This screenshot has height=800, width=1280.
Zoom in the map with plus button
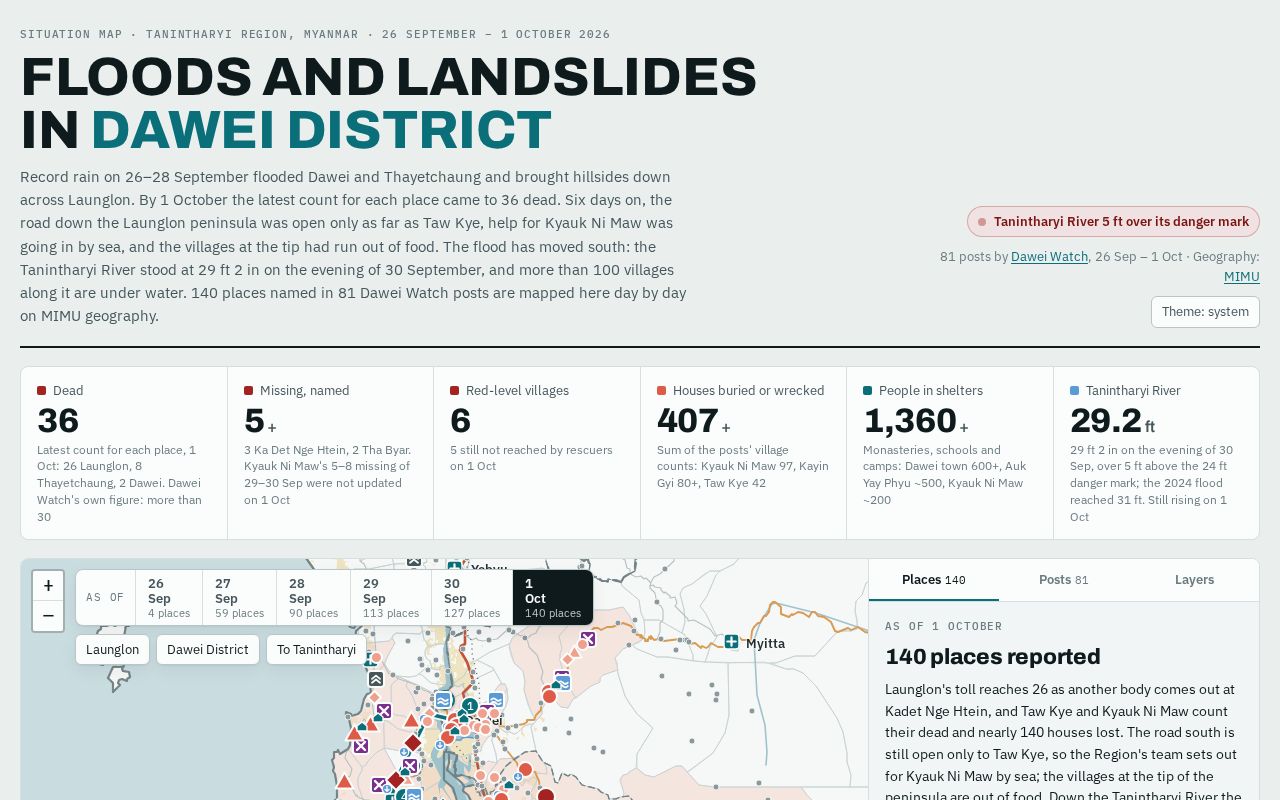(x=48, y=586)
